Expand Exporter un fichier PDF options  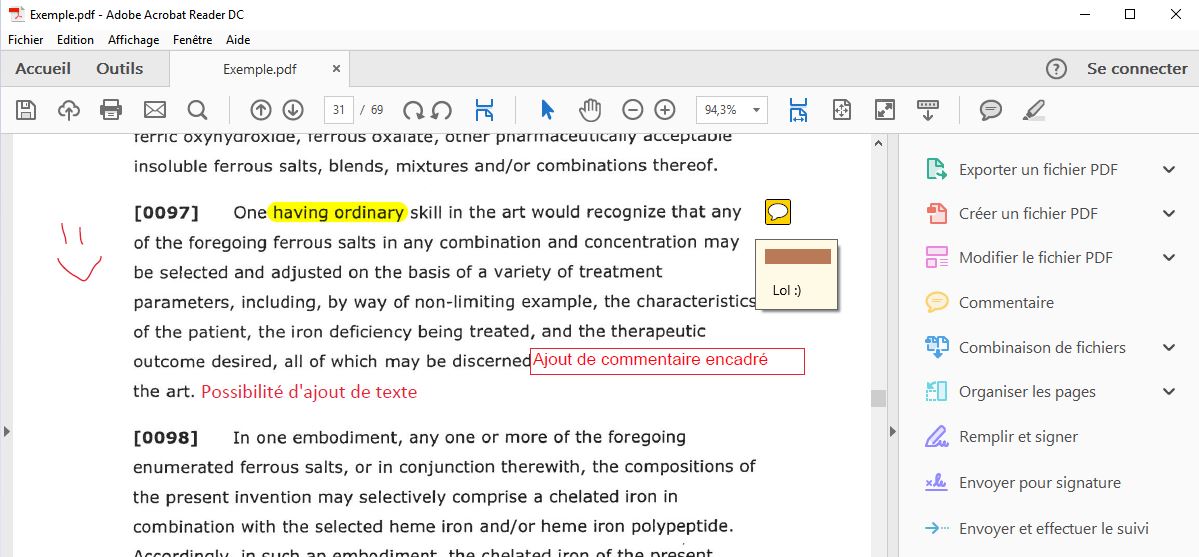(1169, 170)
